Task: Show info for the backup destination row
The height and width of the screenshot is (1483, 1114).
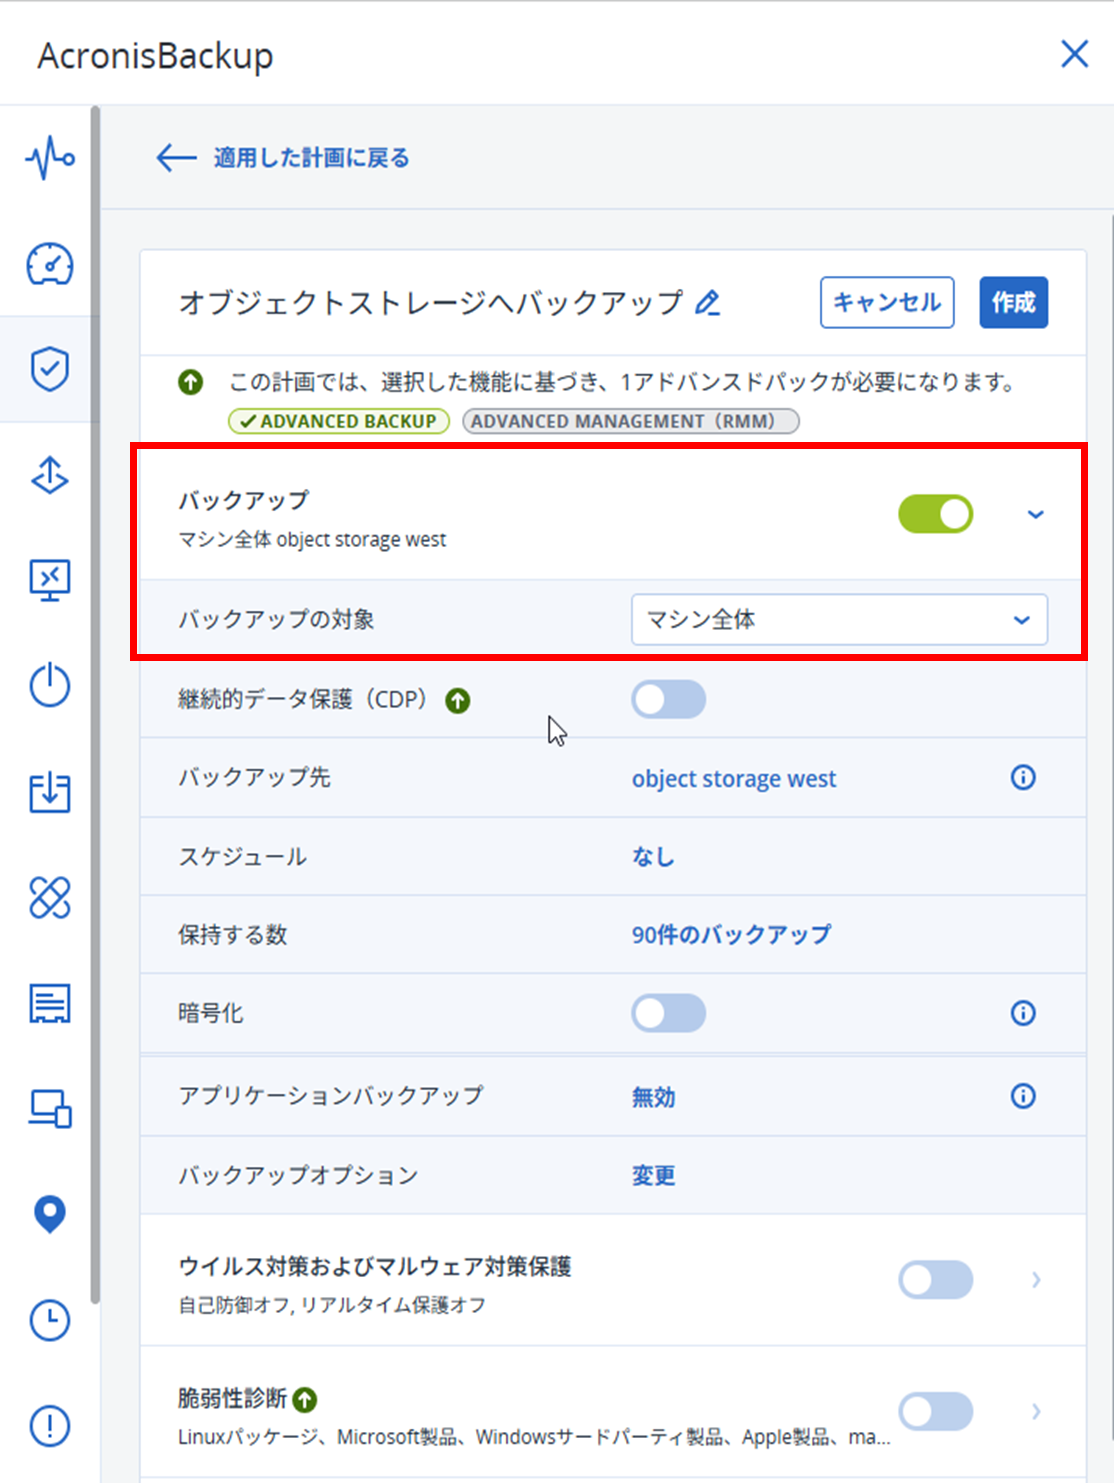Action: [1022, 778]
